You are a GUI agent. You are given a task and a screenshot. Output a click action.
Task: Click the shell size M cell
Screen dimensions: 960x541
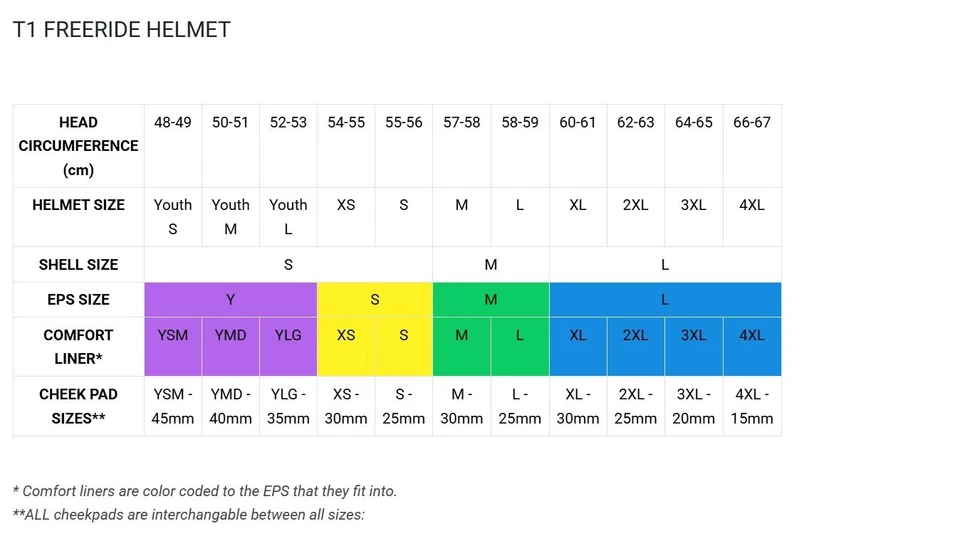(490, 265)
